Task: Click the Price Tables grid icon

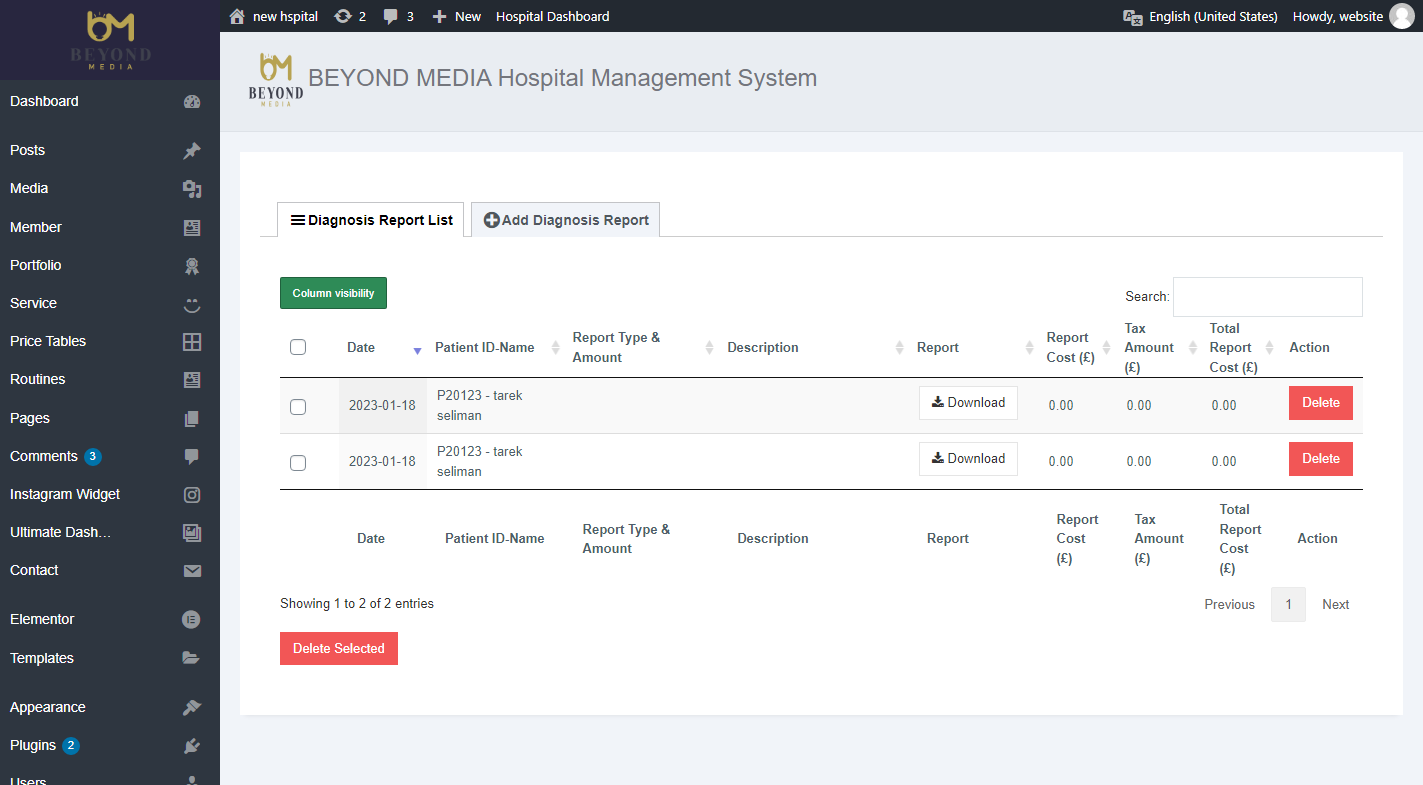Action: 192,342
